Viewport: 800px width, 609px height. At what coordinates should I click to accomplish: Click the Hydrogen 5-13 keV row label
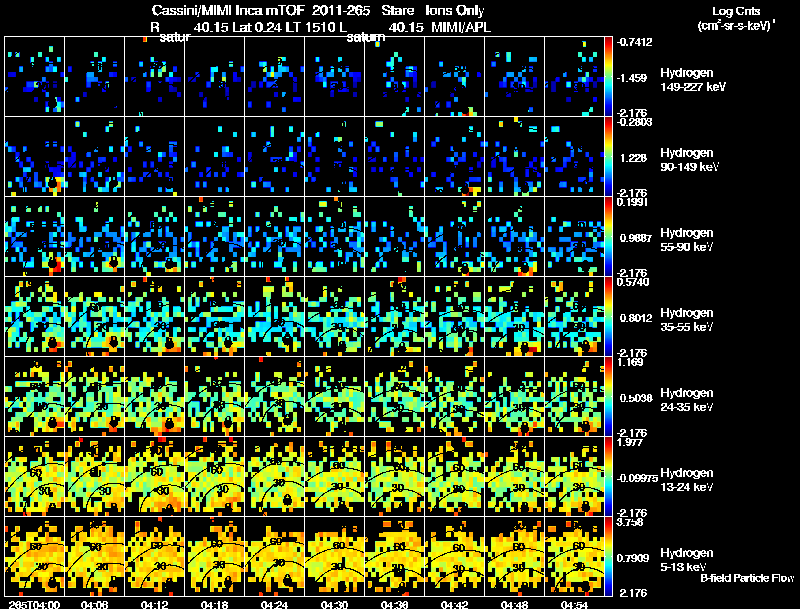coord(686,560)
